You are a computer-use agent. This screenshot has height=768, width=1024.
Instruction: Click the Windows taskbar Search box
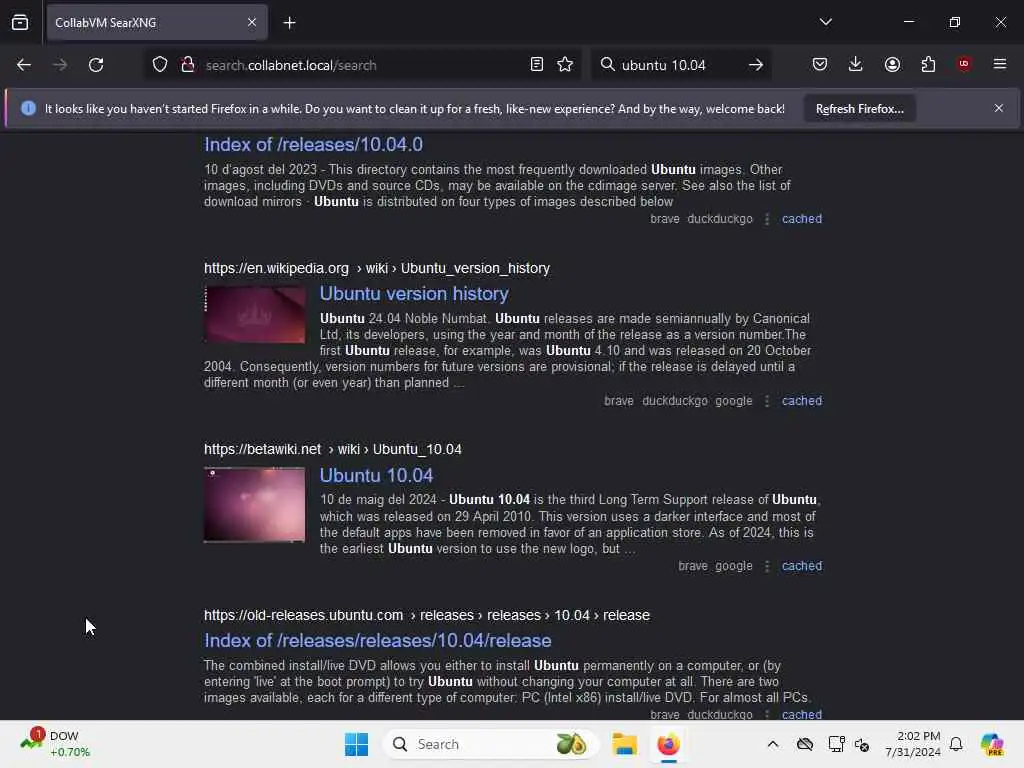coord(490,744)
